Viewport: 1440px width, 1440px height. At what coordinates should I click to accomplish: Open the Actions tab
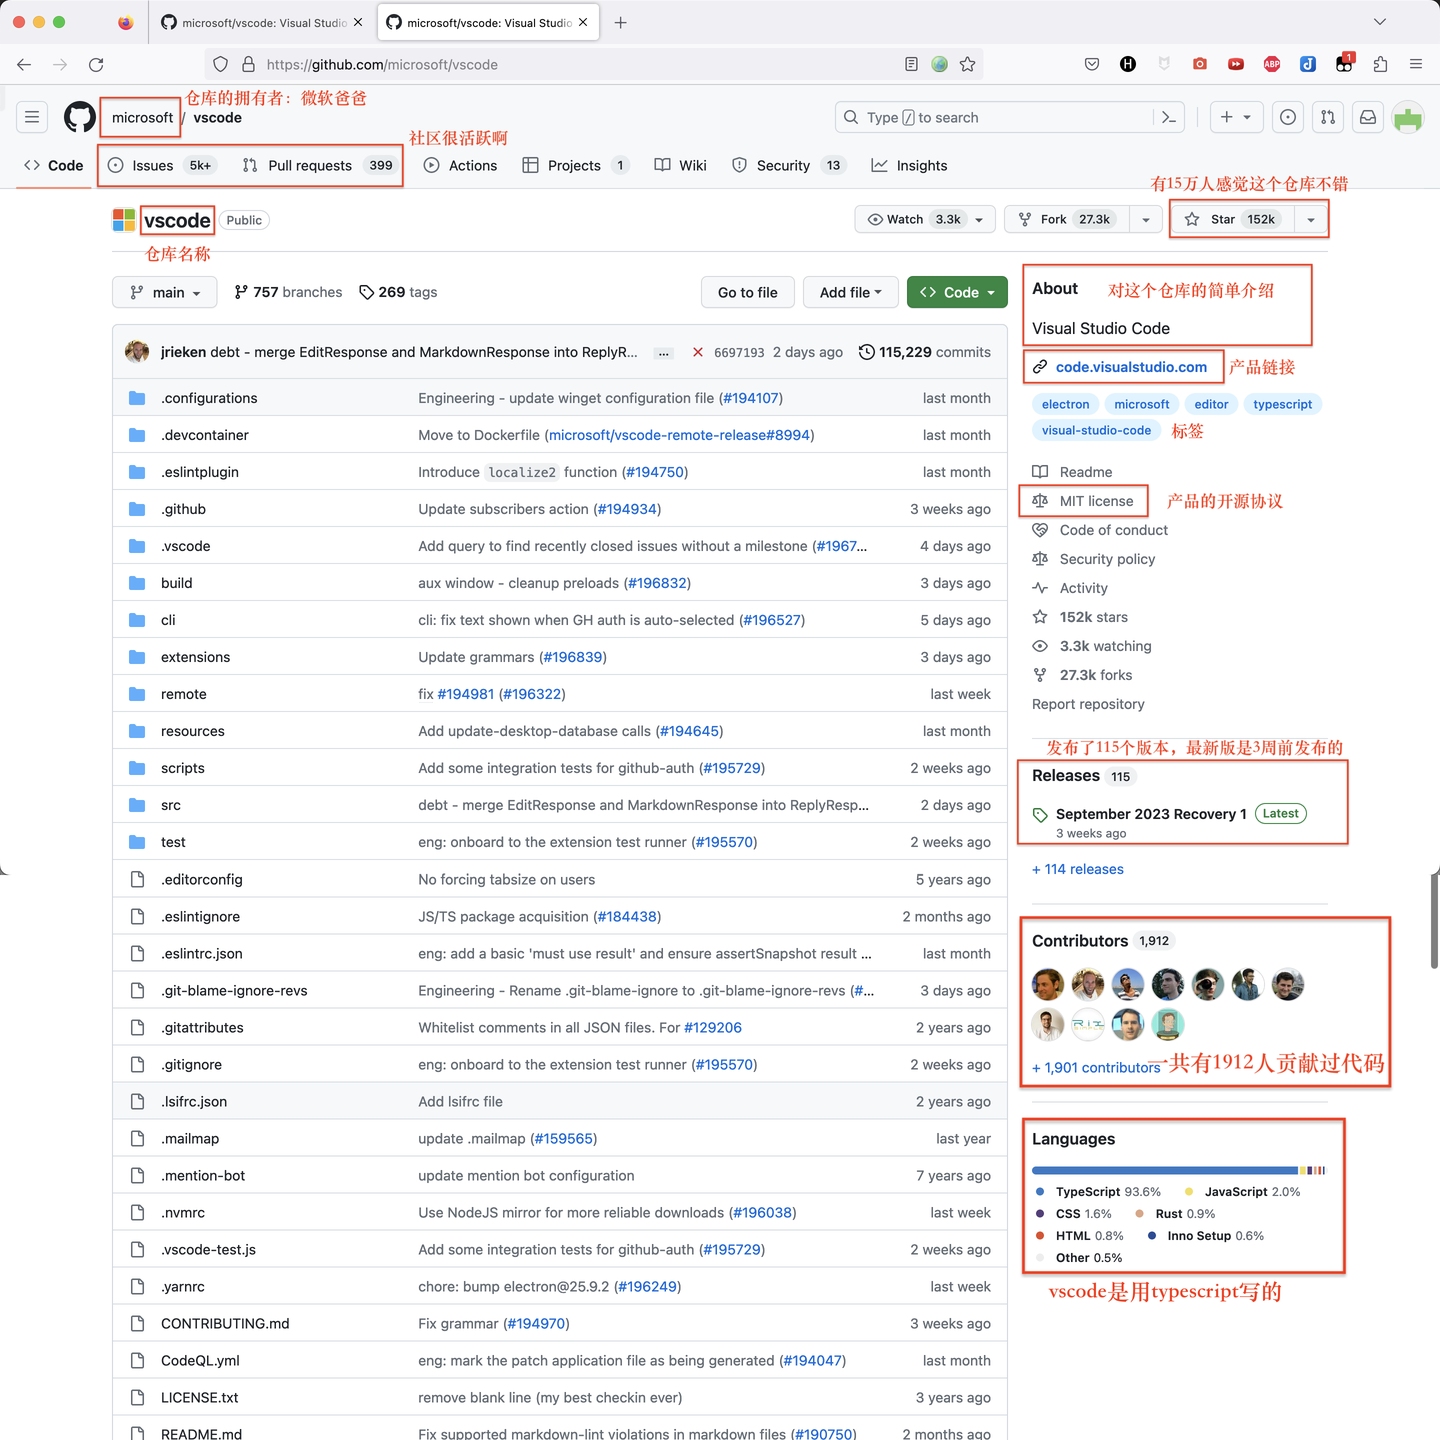click(x=460, y=165)
